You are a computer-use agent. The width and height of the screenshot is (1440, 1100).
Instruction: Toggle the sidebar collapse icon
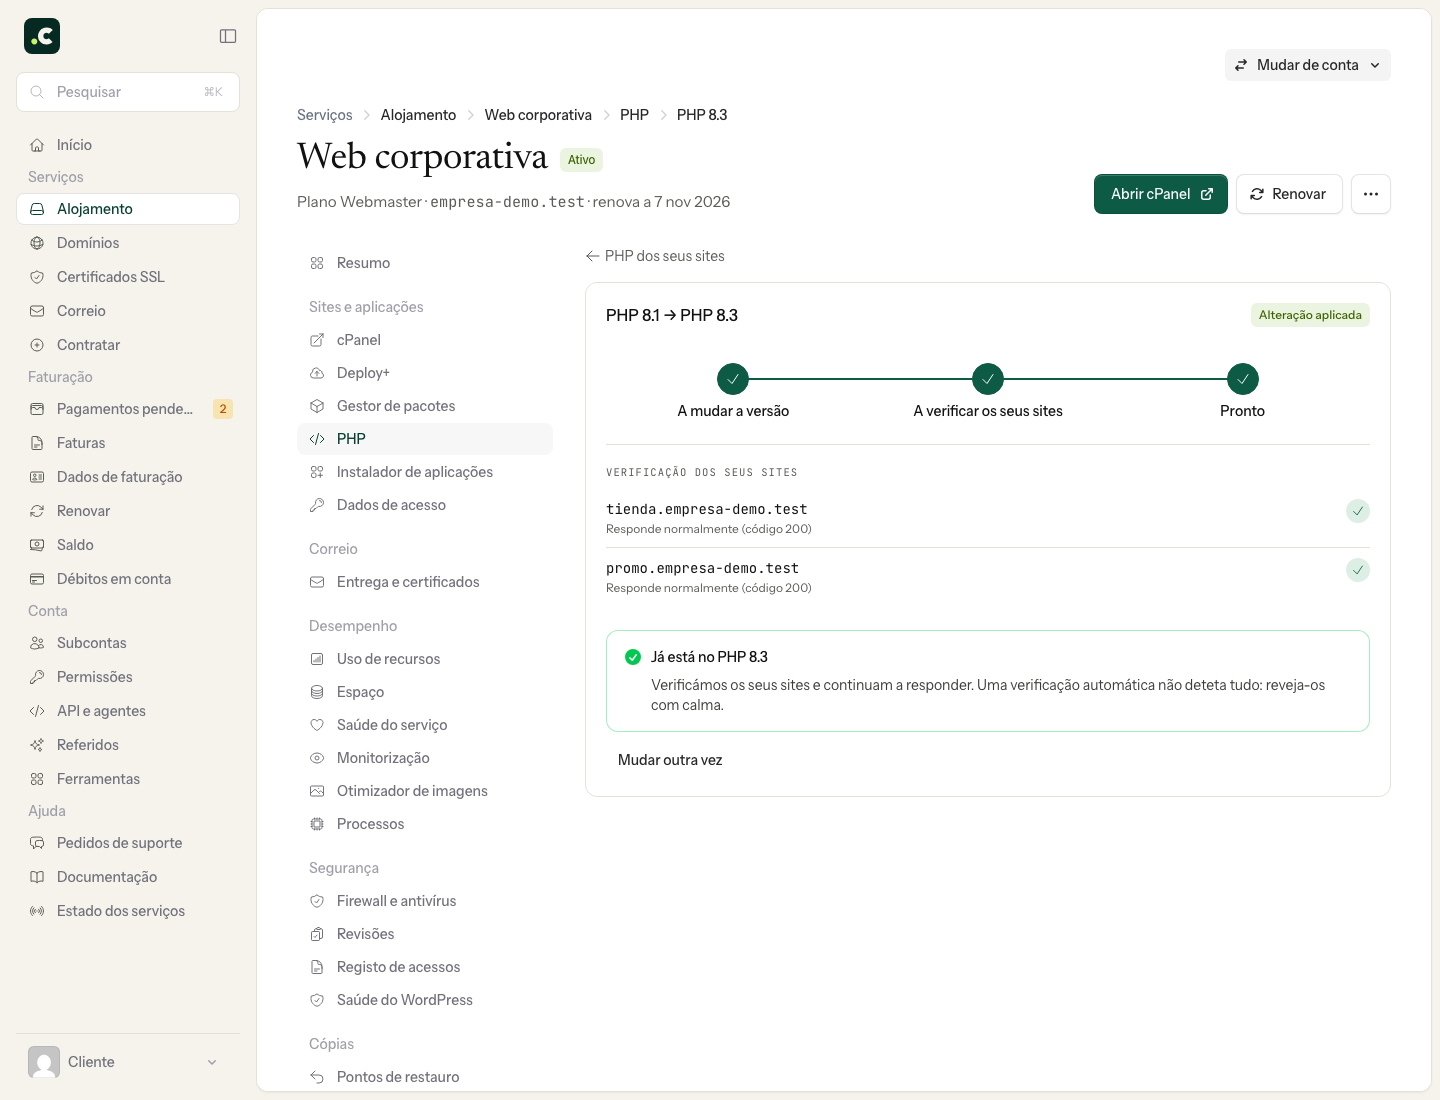click(228, 36)
